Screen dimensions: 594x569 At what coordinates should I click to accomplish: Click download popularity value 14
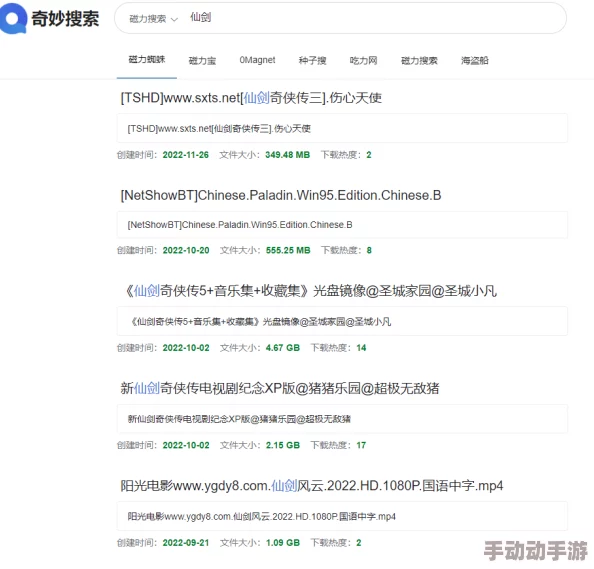pyautogui.click(x=361, y=348)
